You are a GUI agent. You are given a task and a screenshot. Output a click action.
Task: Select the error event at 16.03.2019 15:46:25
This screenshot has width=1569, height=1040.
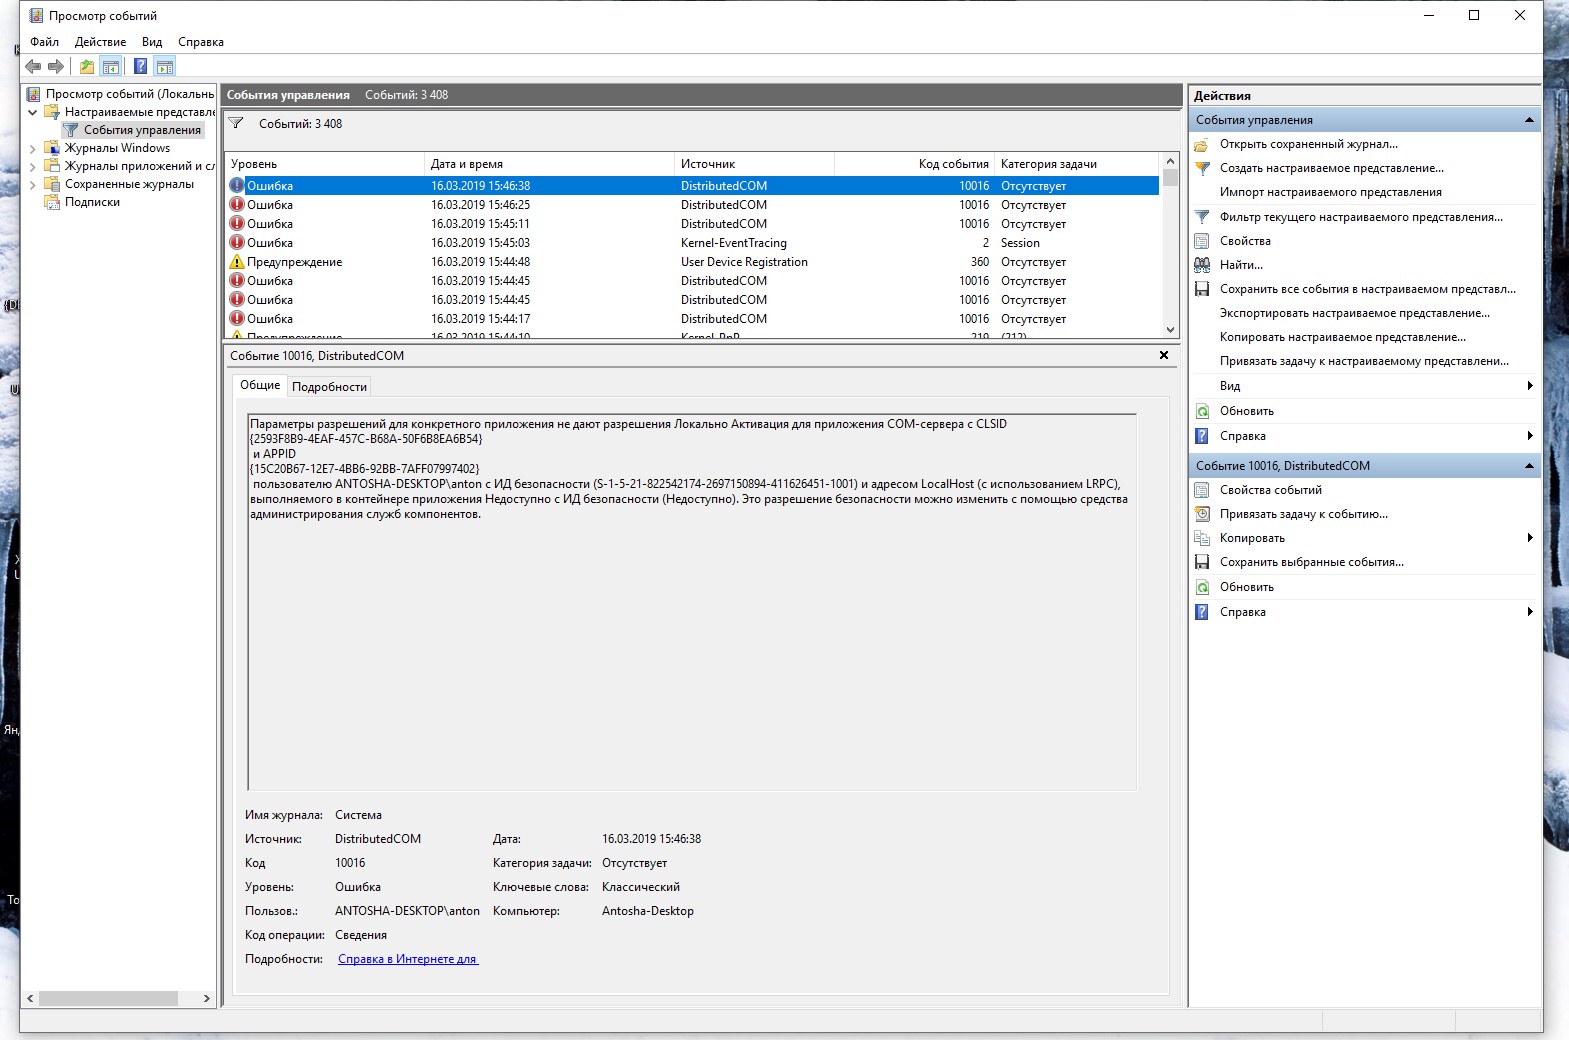click(693, 205)
